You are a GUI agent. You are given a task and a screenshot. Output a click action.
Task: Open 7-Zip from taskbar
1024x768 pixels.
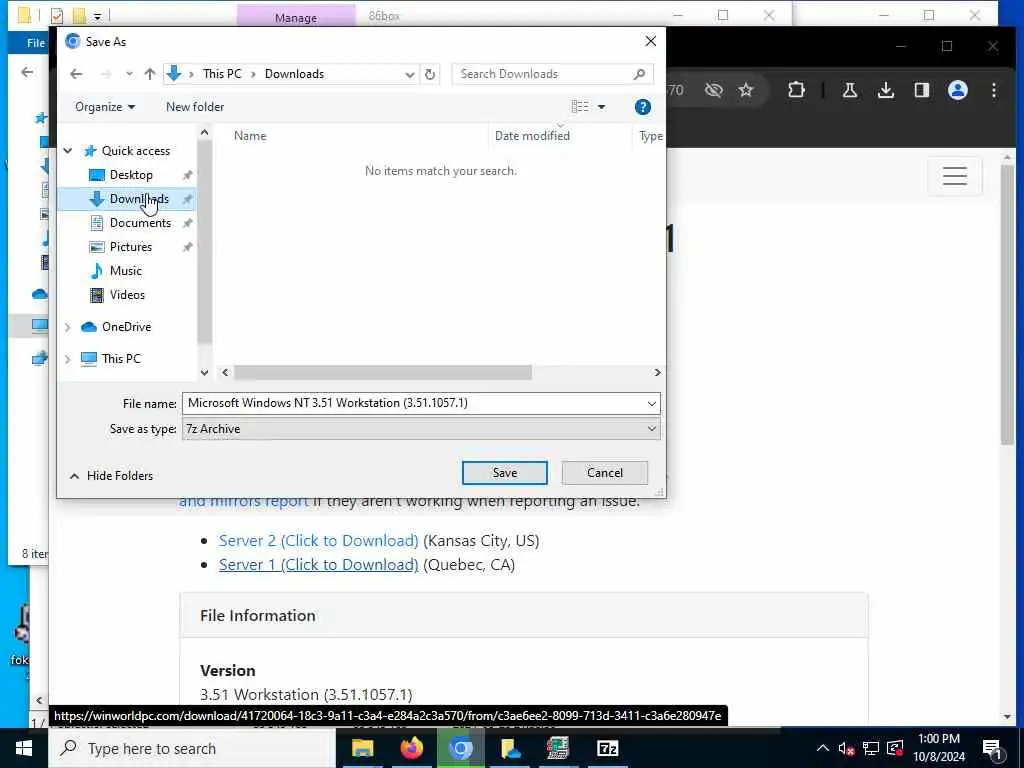point(607,748)
